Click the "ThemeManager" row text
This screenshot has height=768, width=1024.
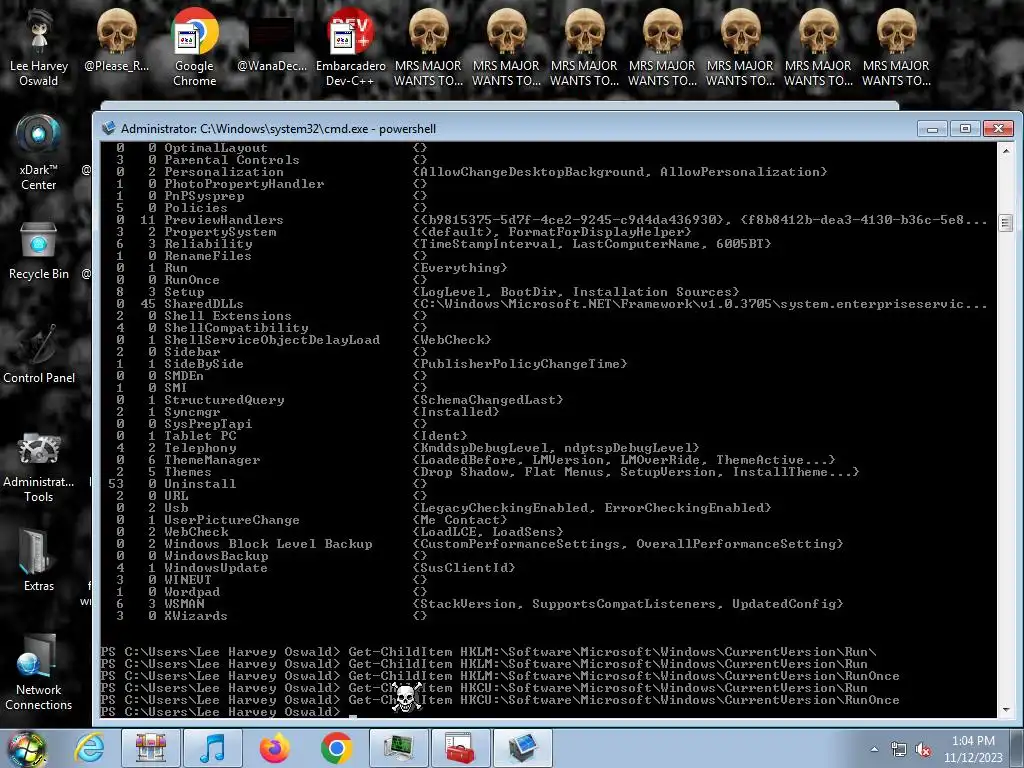[212, 460]
